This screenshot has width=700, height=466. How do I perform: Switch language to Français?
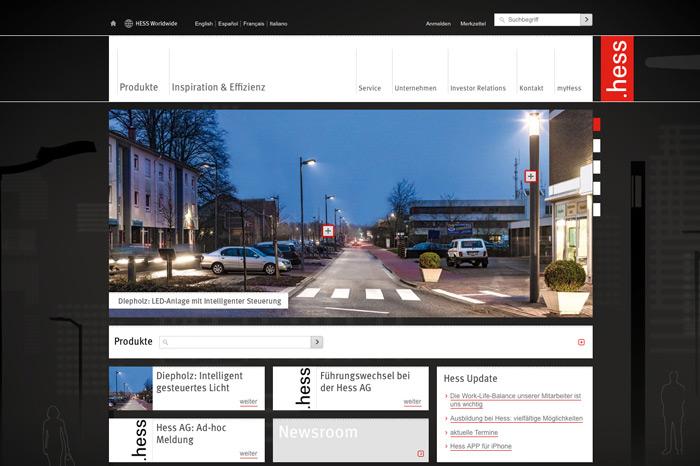254,24
